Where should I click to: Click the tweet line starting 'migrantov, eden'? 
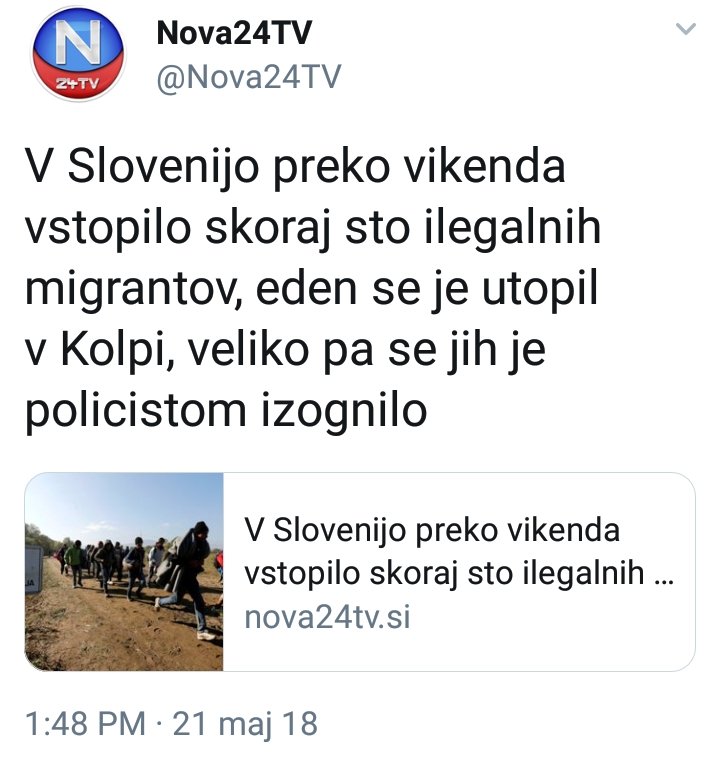pos(311,289)
